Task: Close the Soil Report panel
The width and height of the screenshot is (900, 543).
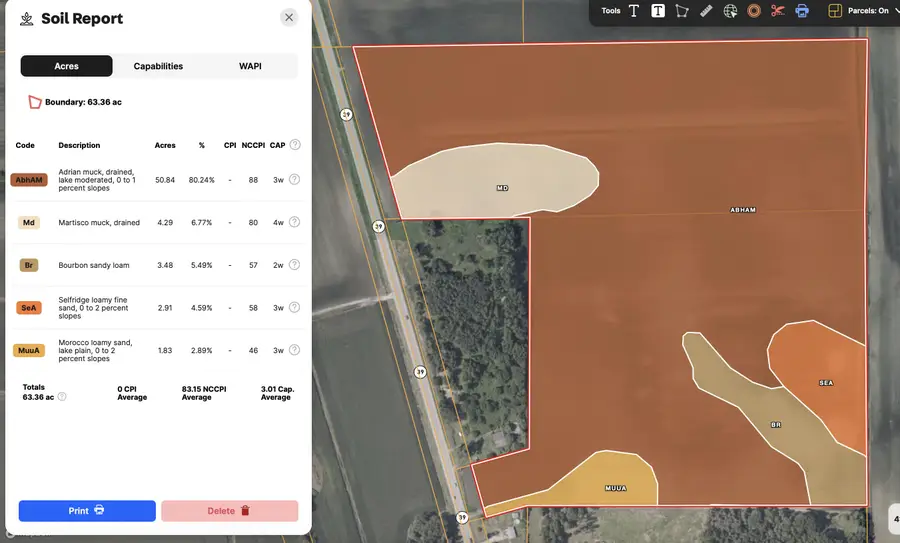Action: [x=289, y=17]
